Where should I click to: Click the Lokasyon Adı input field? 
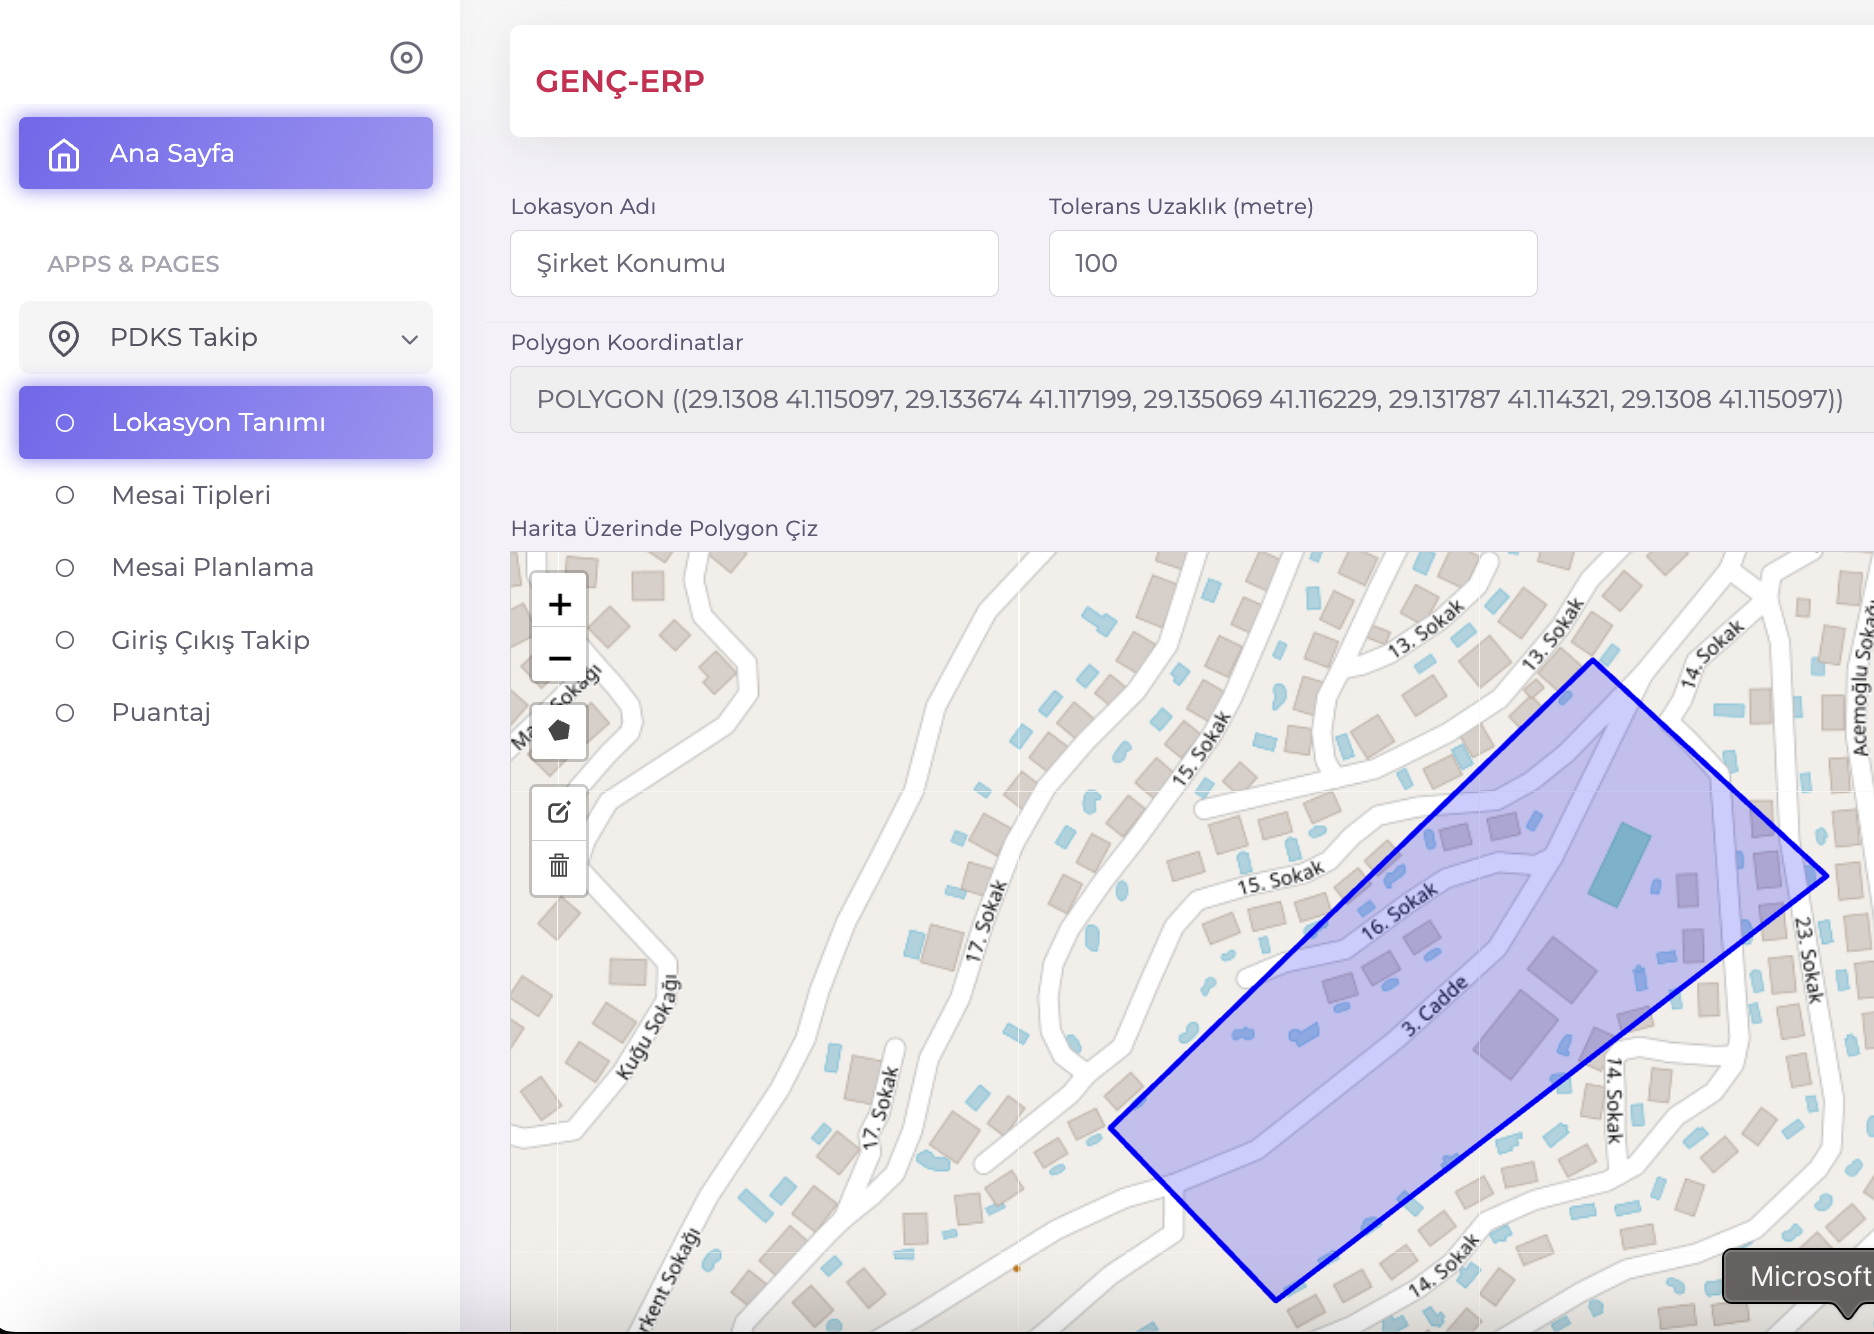click(x=754, y=263)
